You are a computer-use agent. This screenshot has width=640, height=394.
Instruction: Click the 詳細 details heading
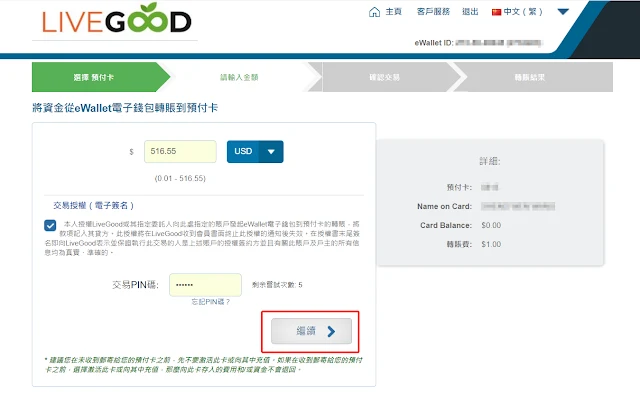(x=490, y=161)
